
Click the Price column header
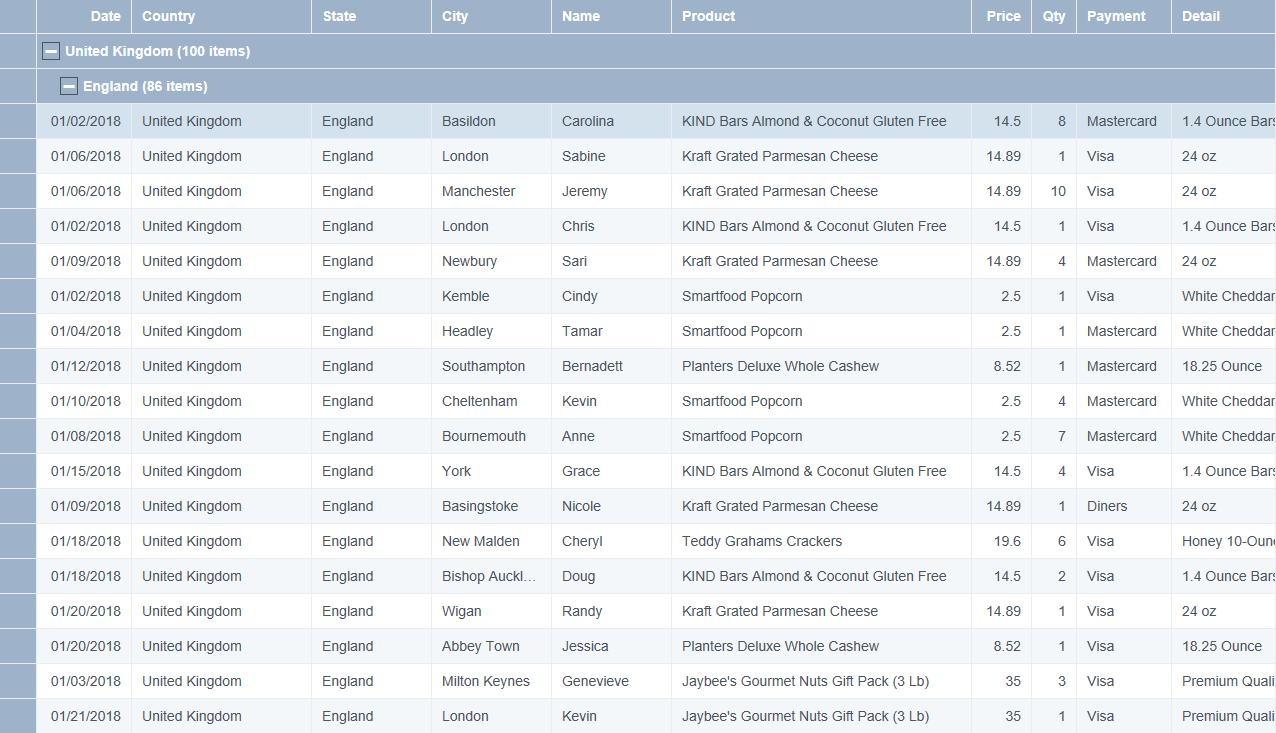[1001, 16]
